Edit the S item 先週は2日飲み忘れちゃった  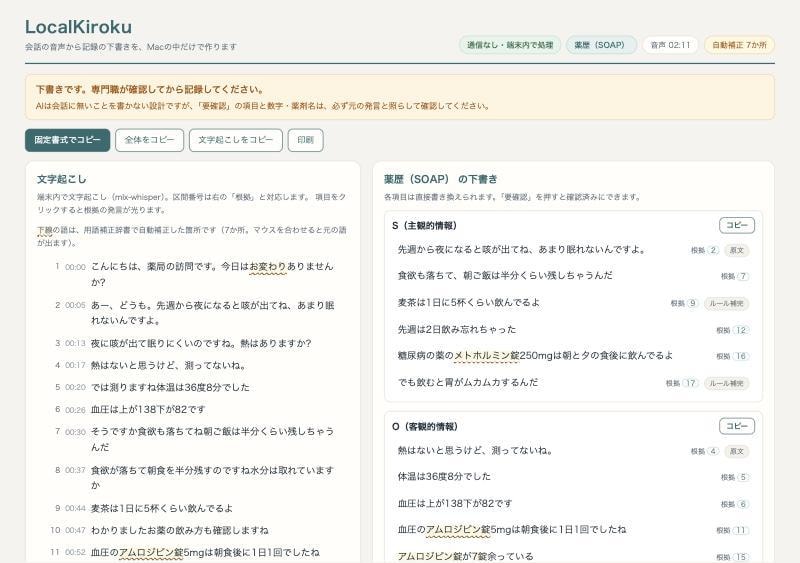tap(457, 330)
